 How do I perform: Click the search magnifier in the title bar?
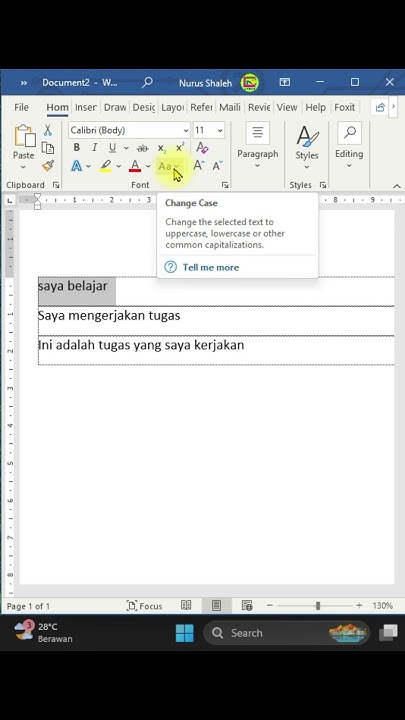(x=147, y=83)
